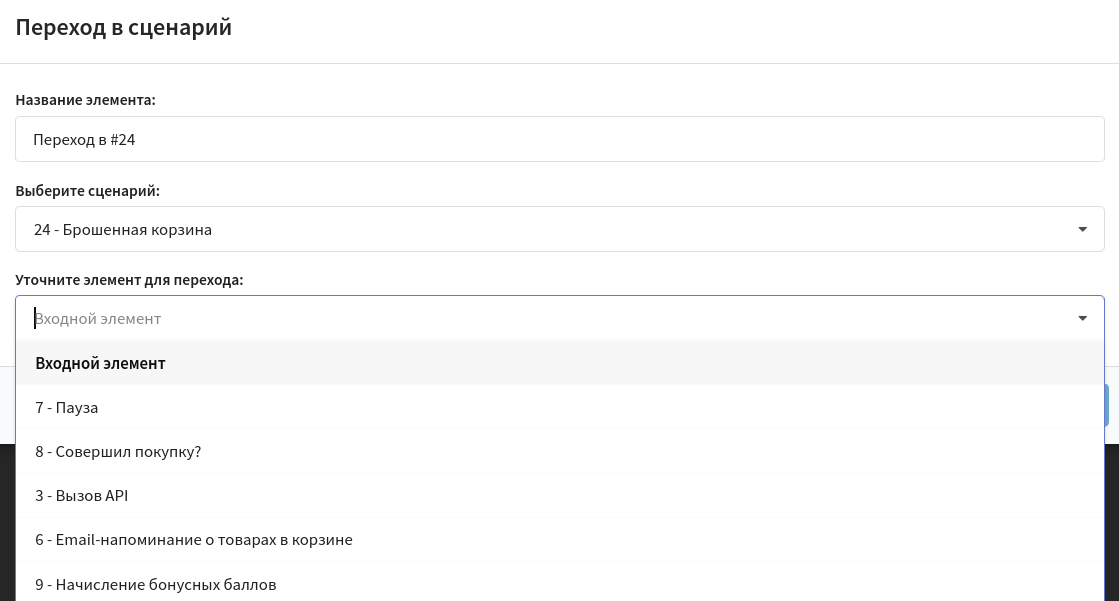
Task: Focus the 'Входной элемент' search field
Action: pos(540,318)
